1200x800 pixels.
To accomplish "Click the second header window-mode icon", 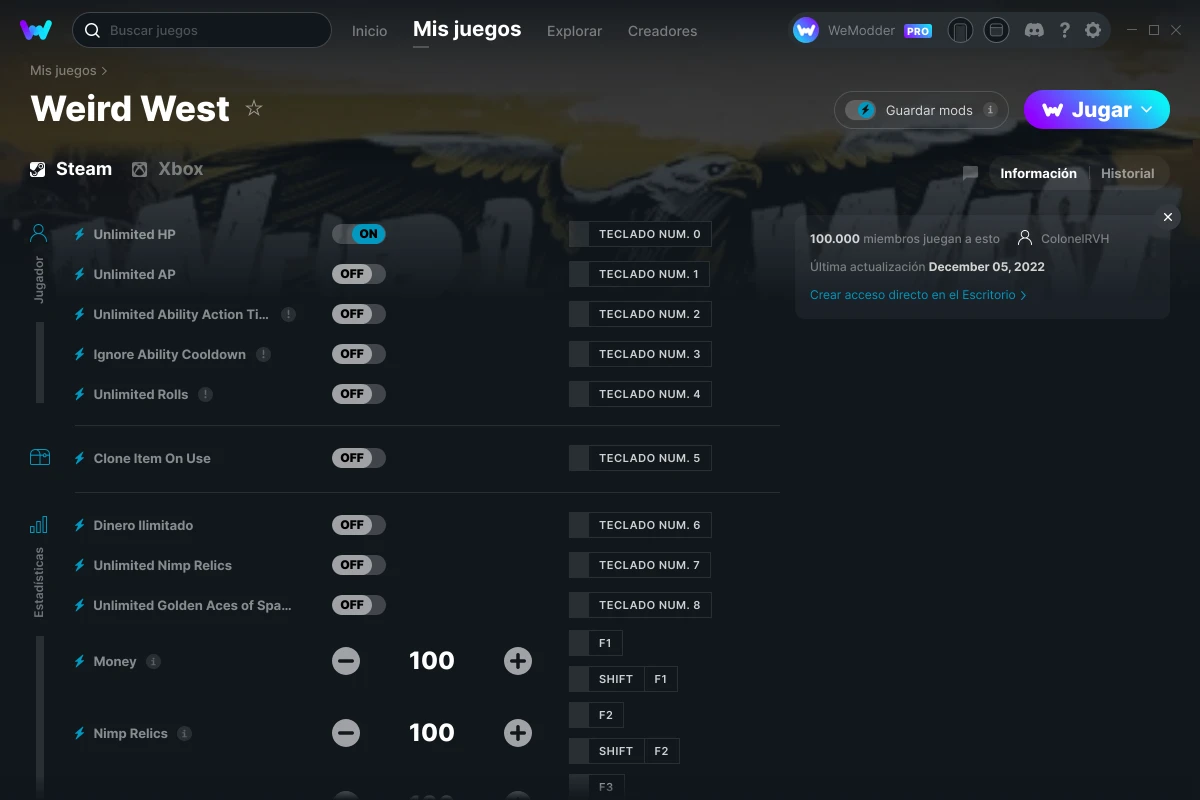I will [996, 31].
